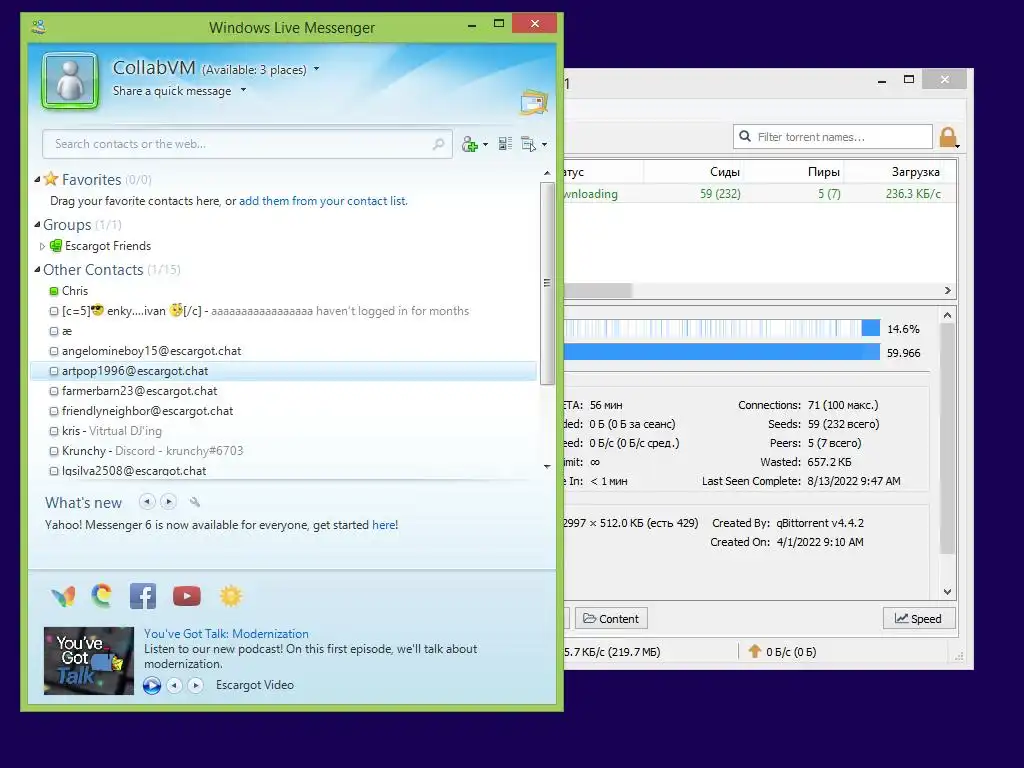Open the weather sun icon
Screen dimensions: 1024x768
click(x=231, y=596)
